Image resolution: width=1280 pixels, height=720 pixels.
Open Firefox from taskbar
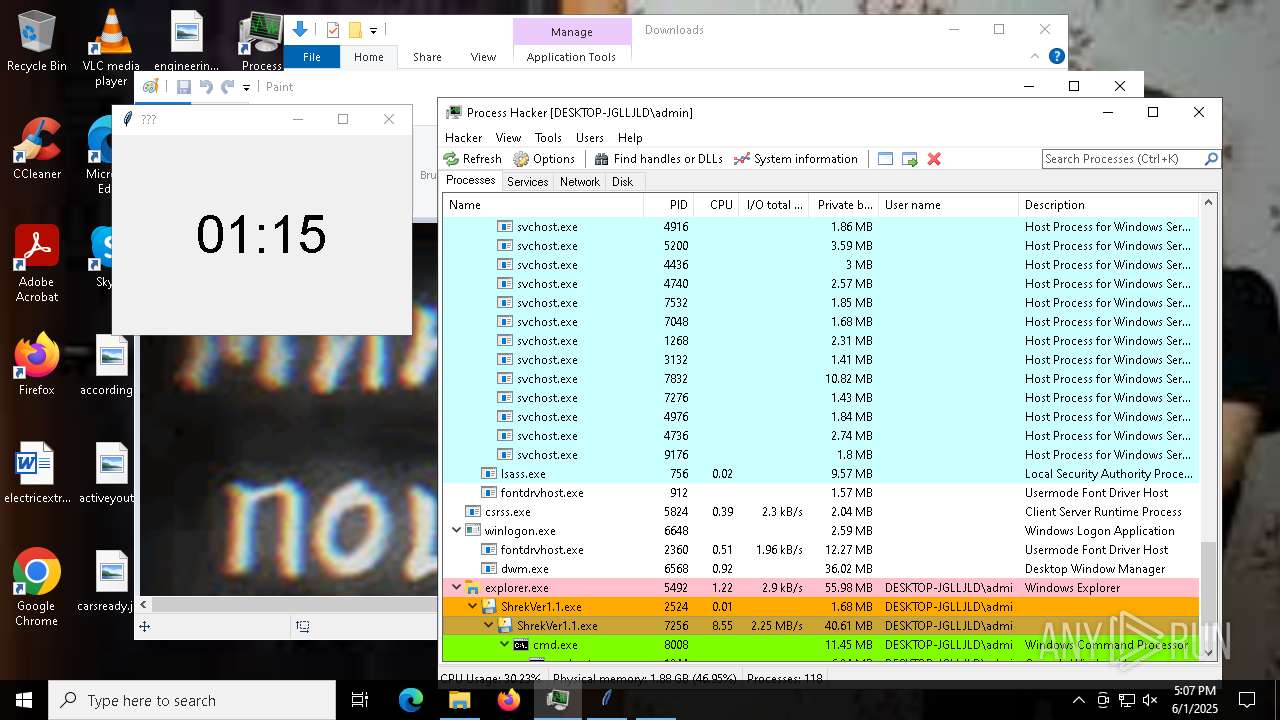[508, 700]
